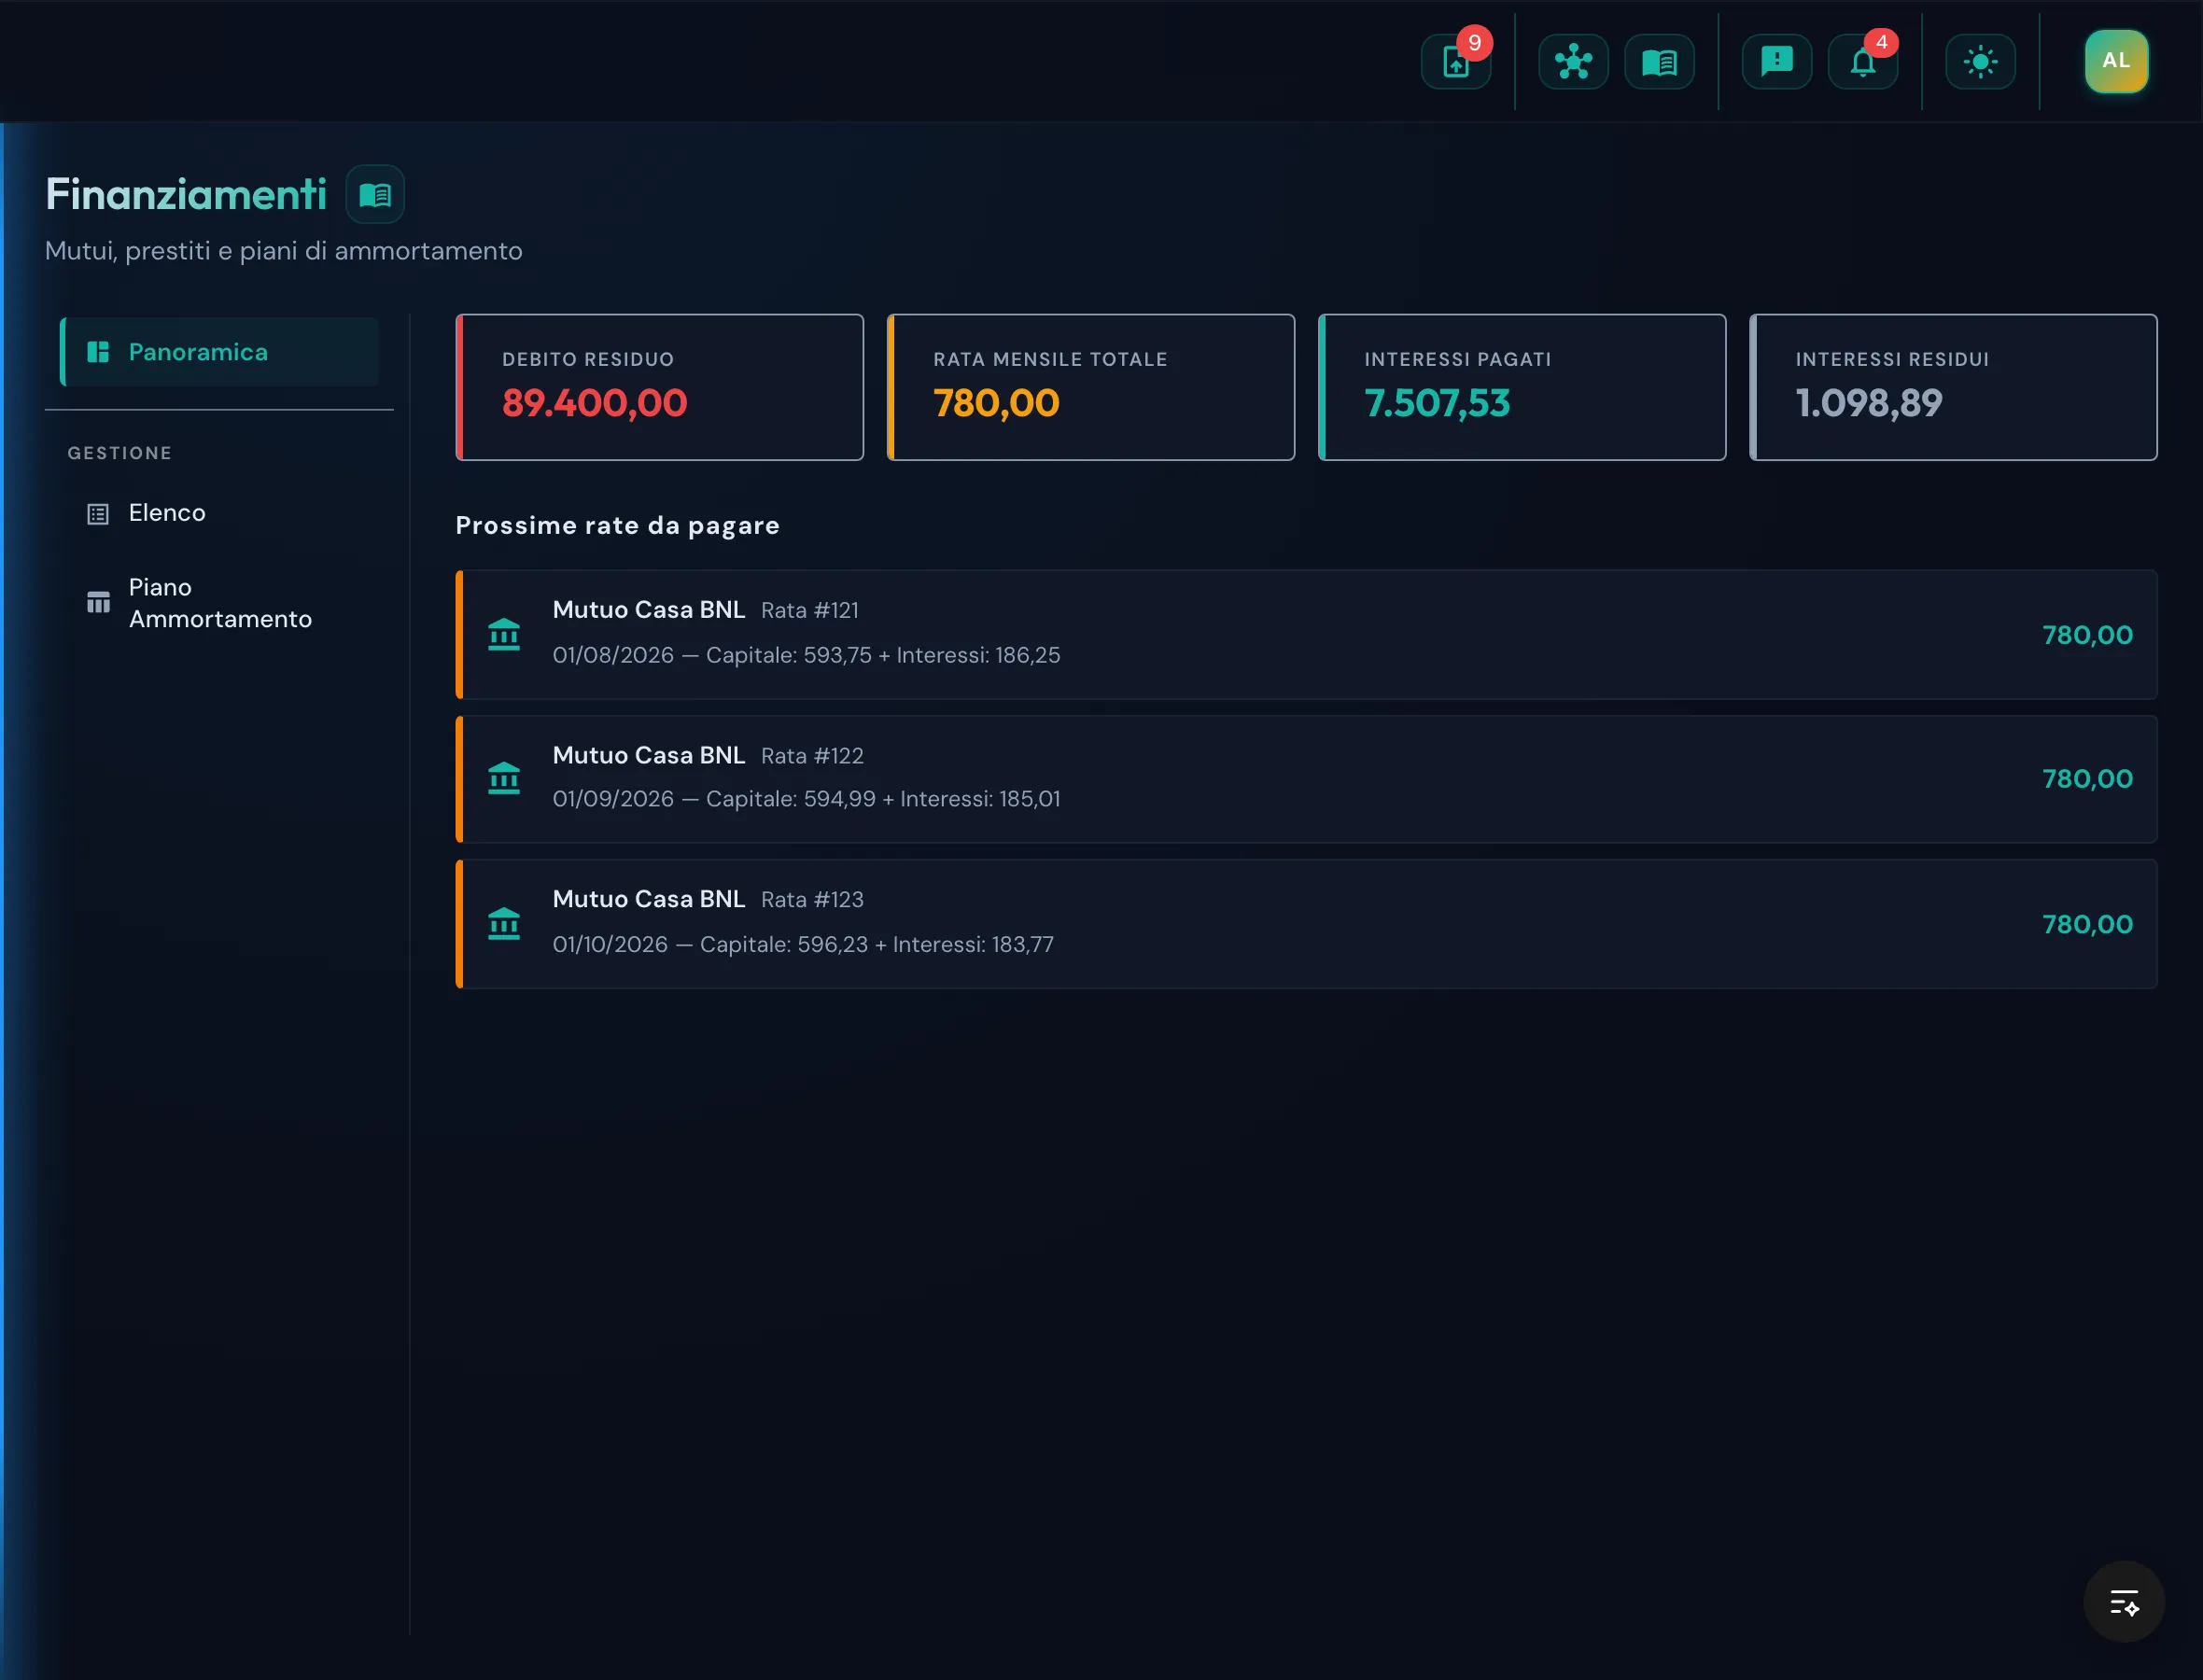Click the 780,00 amount on Rata #121

(x=2087, y=635)
